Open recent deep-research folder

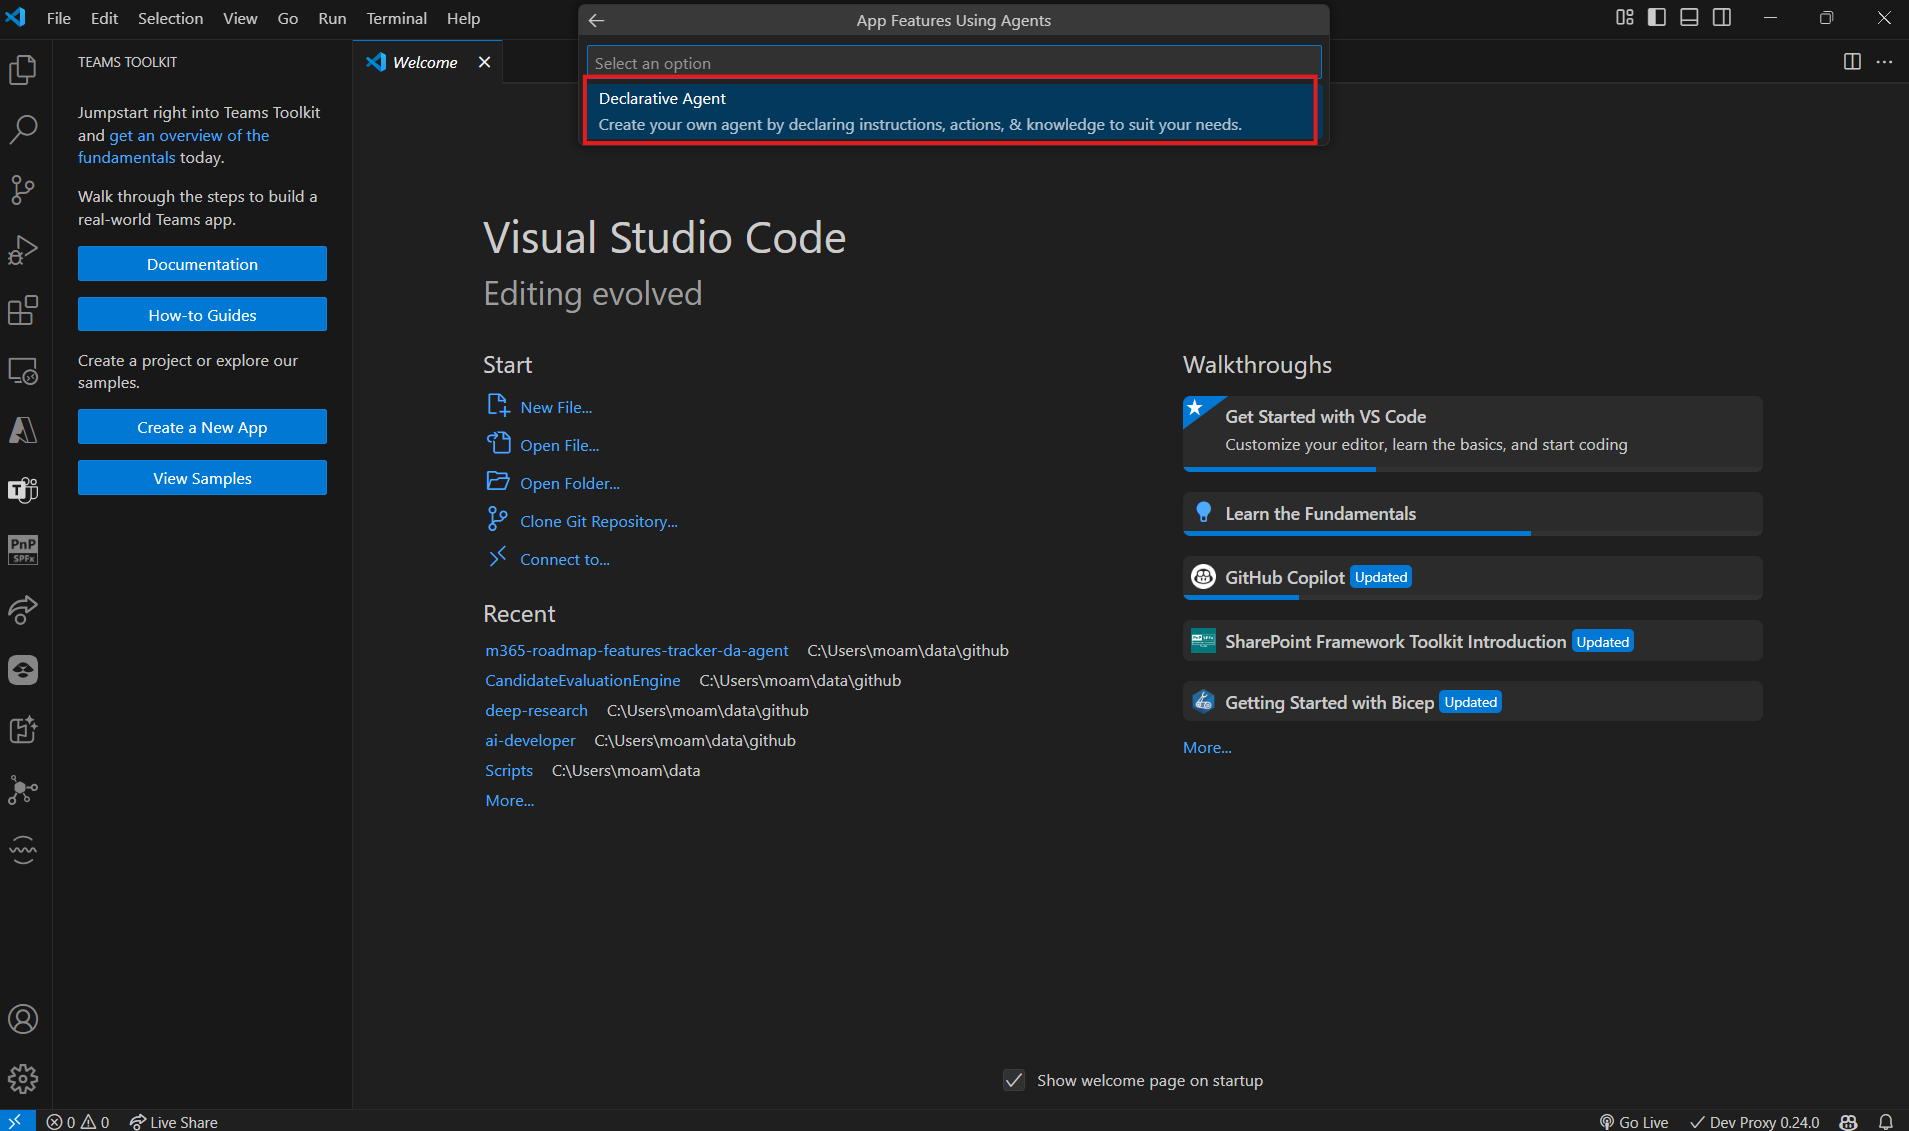point(536,710)
